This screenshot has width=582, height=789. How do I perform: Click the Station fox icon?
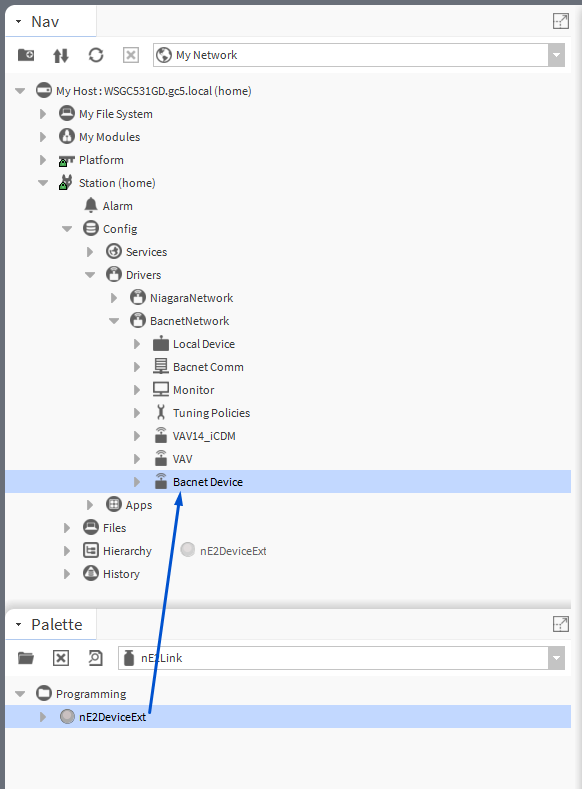click(66, 182)
